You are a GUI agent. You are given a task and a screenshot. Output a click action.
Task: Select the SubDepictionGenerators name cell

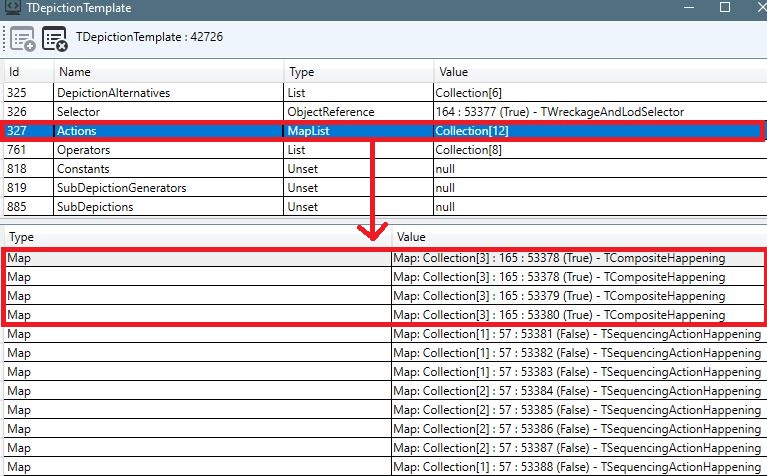[x=168, y=188]
